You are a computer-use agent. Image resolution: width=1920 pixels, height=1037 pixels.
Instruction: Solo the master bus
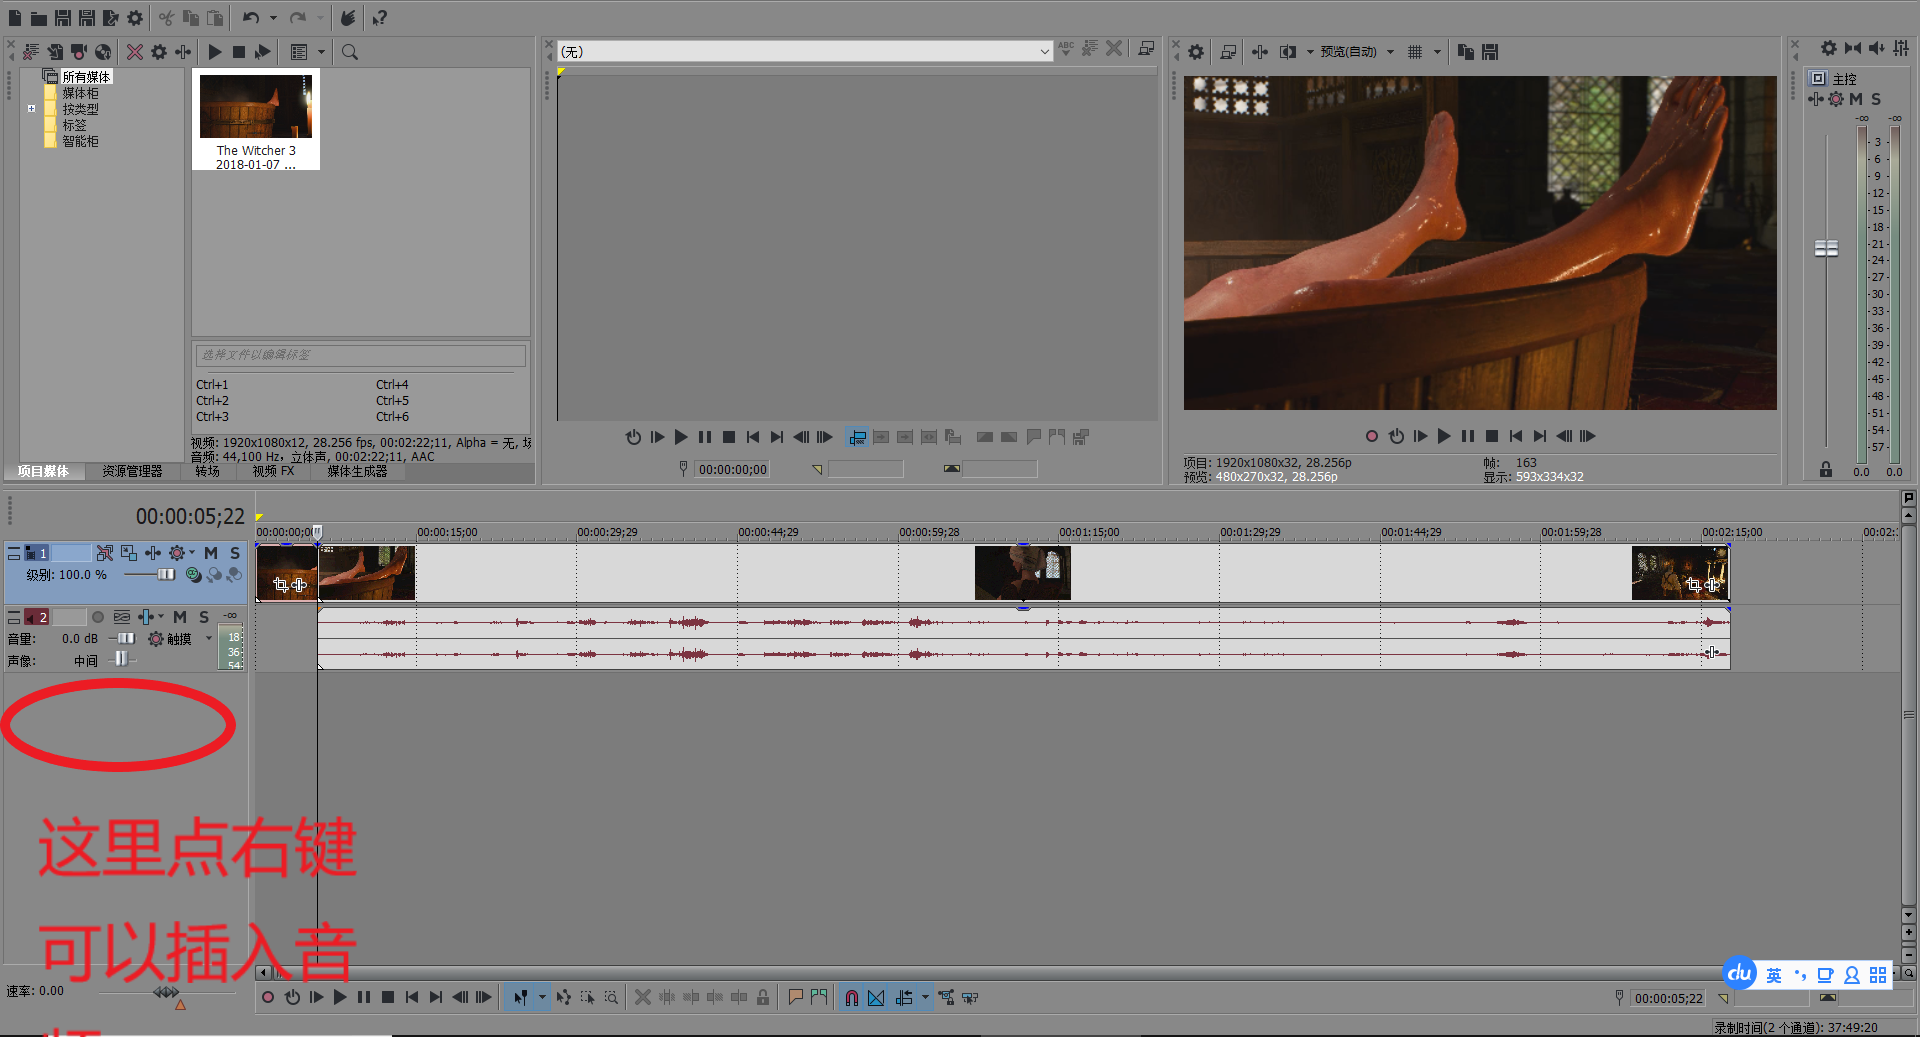(x=1876, y=99)
